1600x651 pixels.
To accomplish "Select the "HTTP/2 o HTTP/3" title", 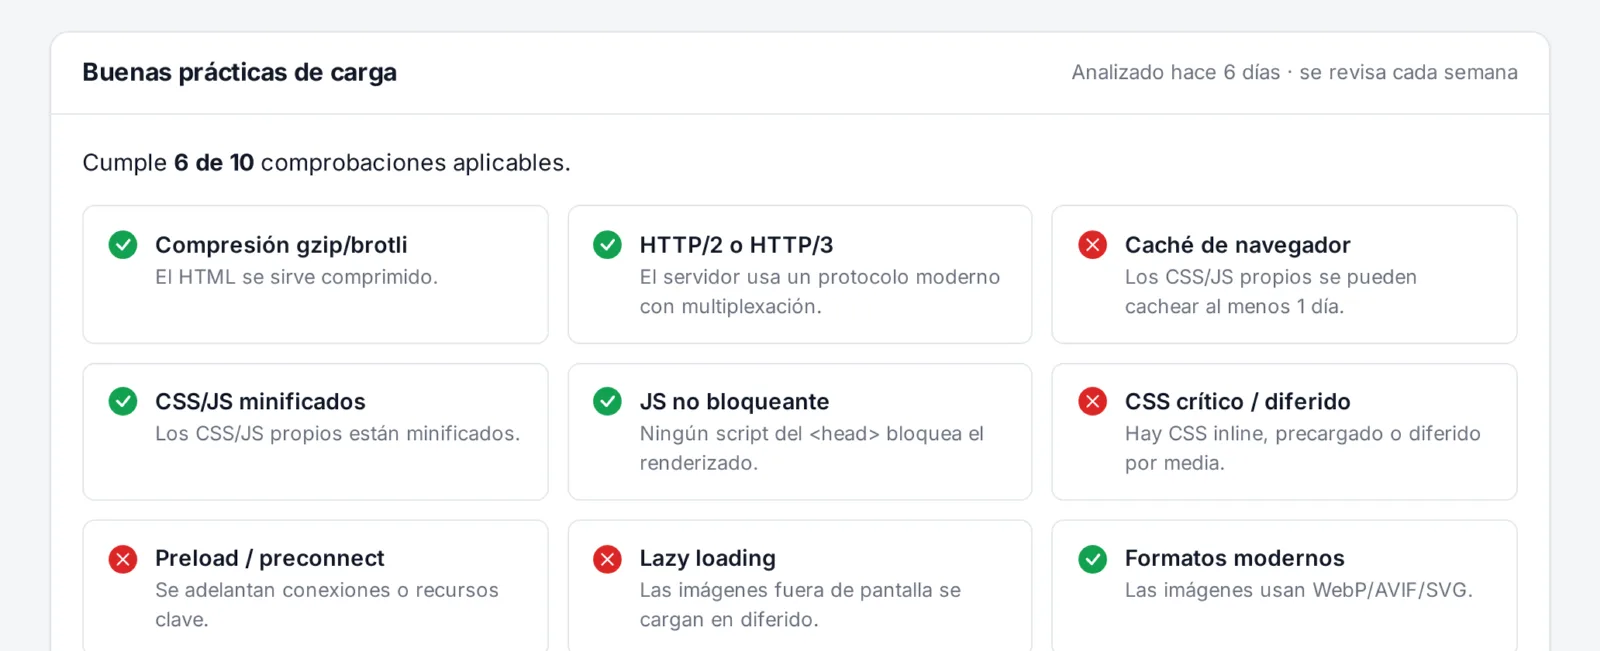I will tap(736, 245).
